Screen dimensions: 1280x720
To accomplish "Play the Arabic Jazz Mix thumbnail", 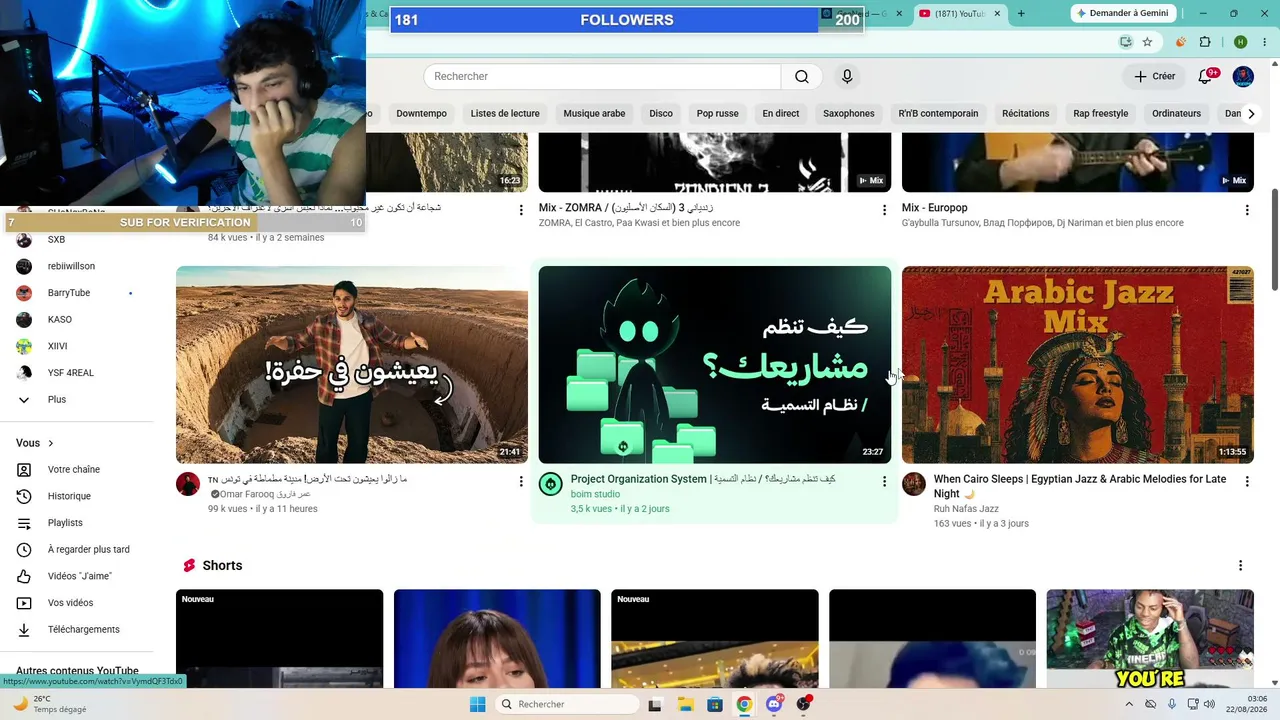I will point(1078,365).
